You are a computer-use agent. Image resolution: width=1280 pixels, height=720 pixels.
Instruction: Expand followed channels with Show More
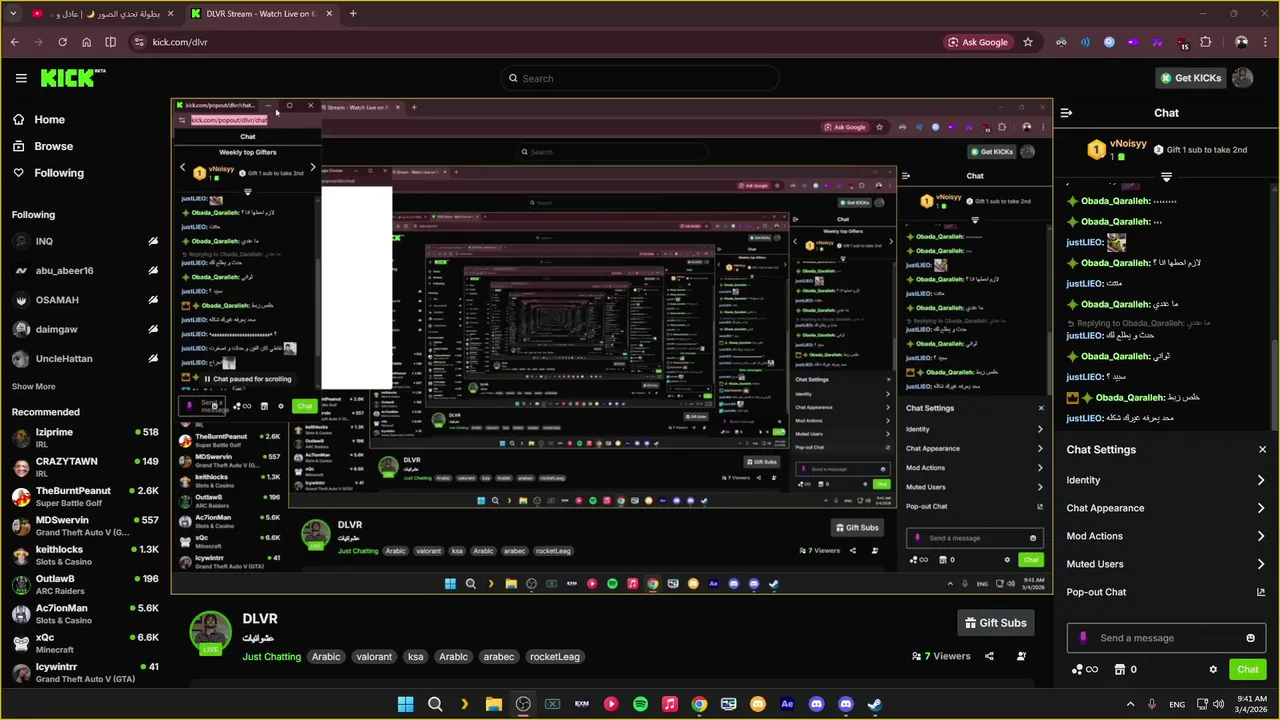point(34,386)
